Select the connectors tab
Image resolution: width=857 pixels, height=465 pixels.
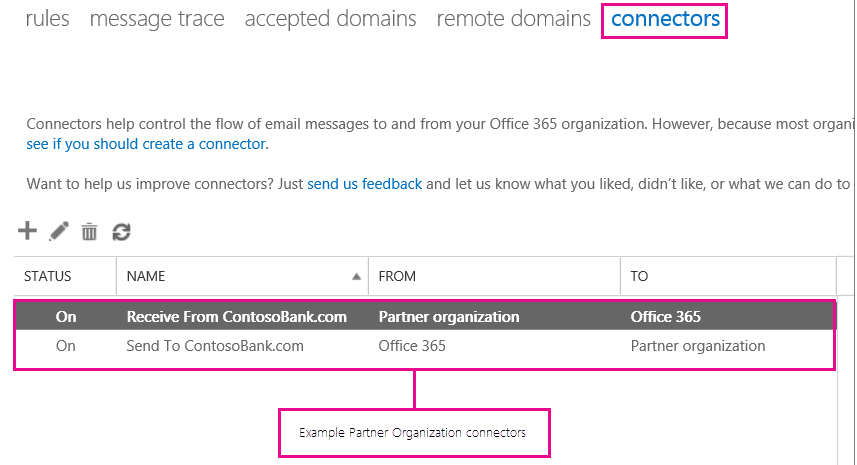click(x=665, y=18)
